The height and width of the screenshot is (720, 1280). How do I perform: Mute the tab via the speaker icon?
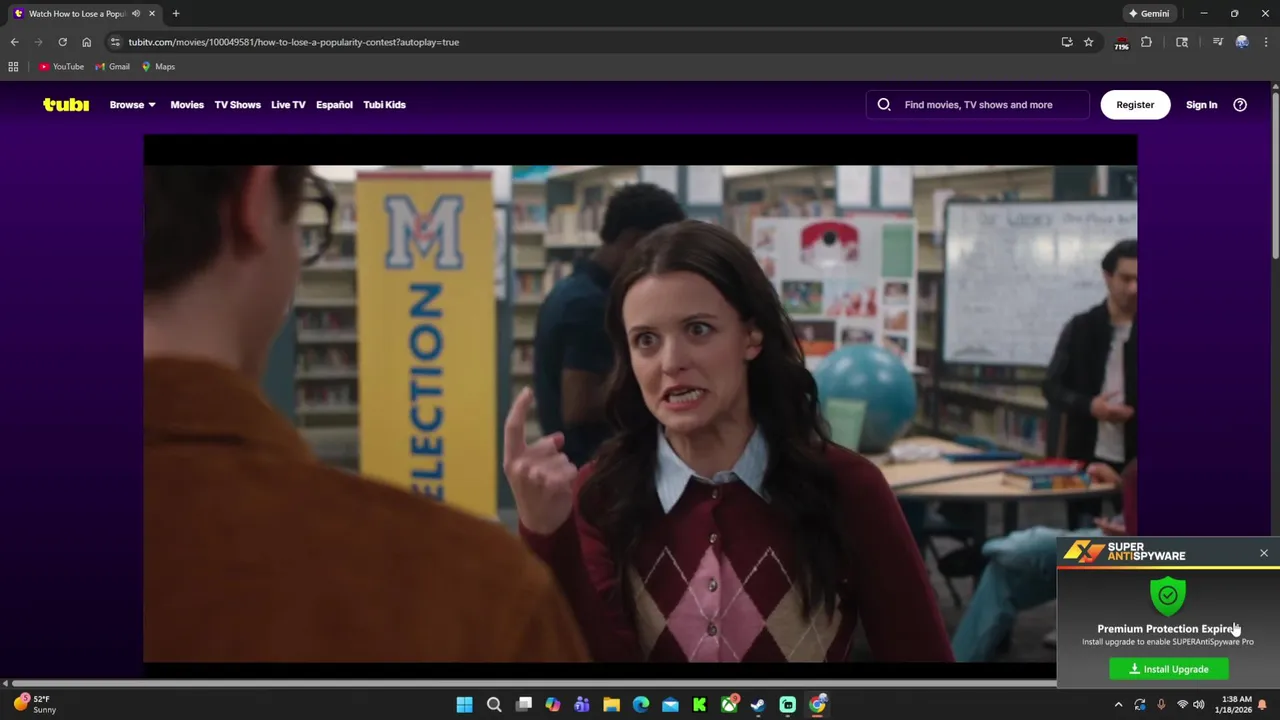click(x=136, y=14)
